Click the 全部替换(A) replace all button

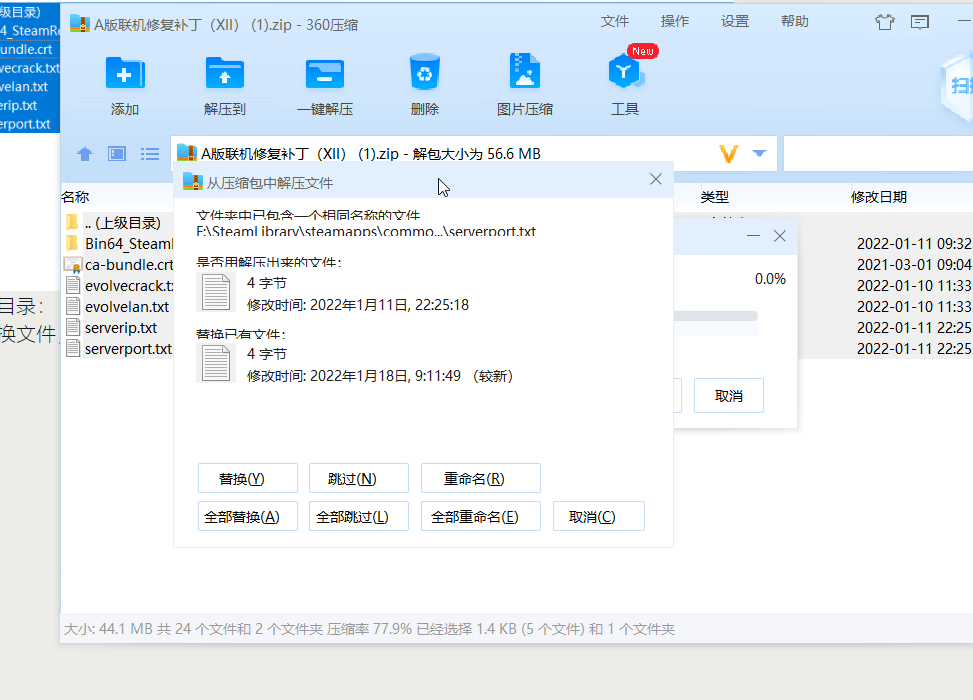tap(248, 516)
